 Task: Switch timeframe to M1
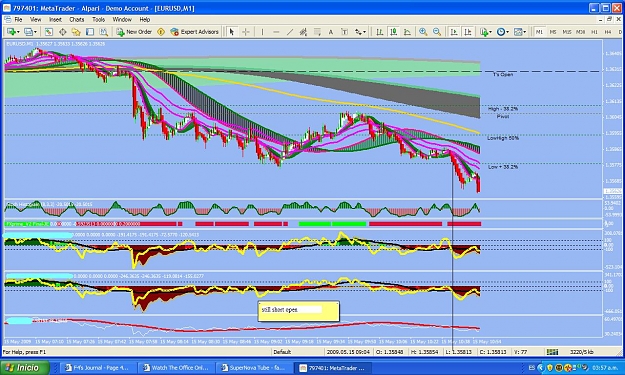point(539,32)
